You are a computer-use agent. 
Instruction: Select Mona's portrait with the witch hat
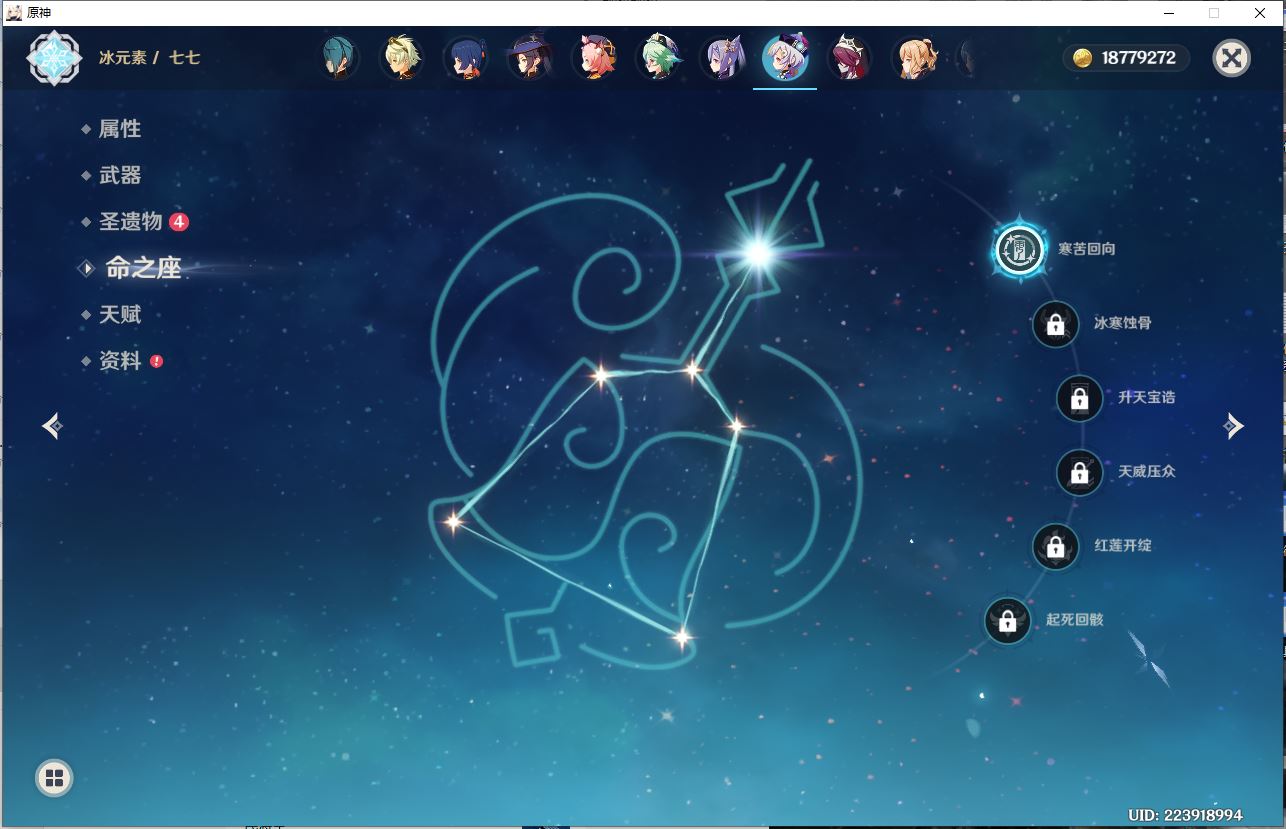530,58
